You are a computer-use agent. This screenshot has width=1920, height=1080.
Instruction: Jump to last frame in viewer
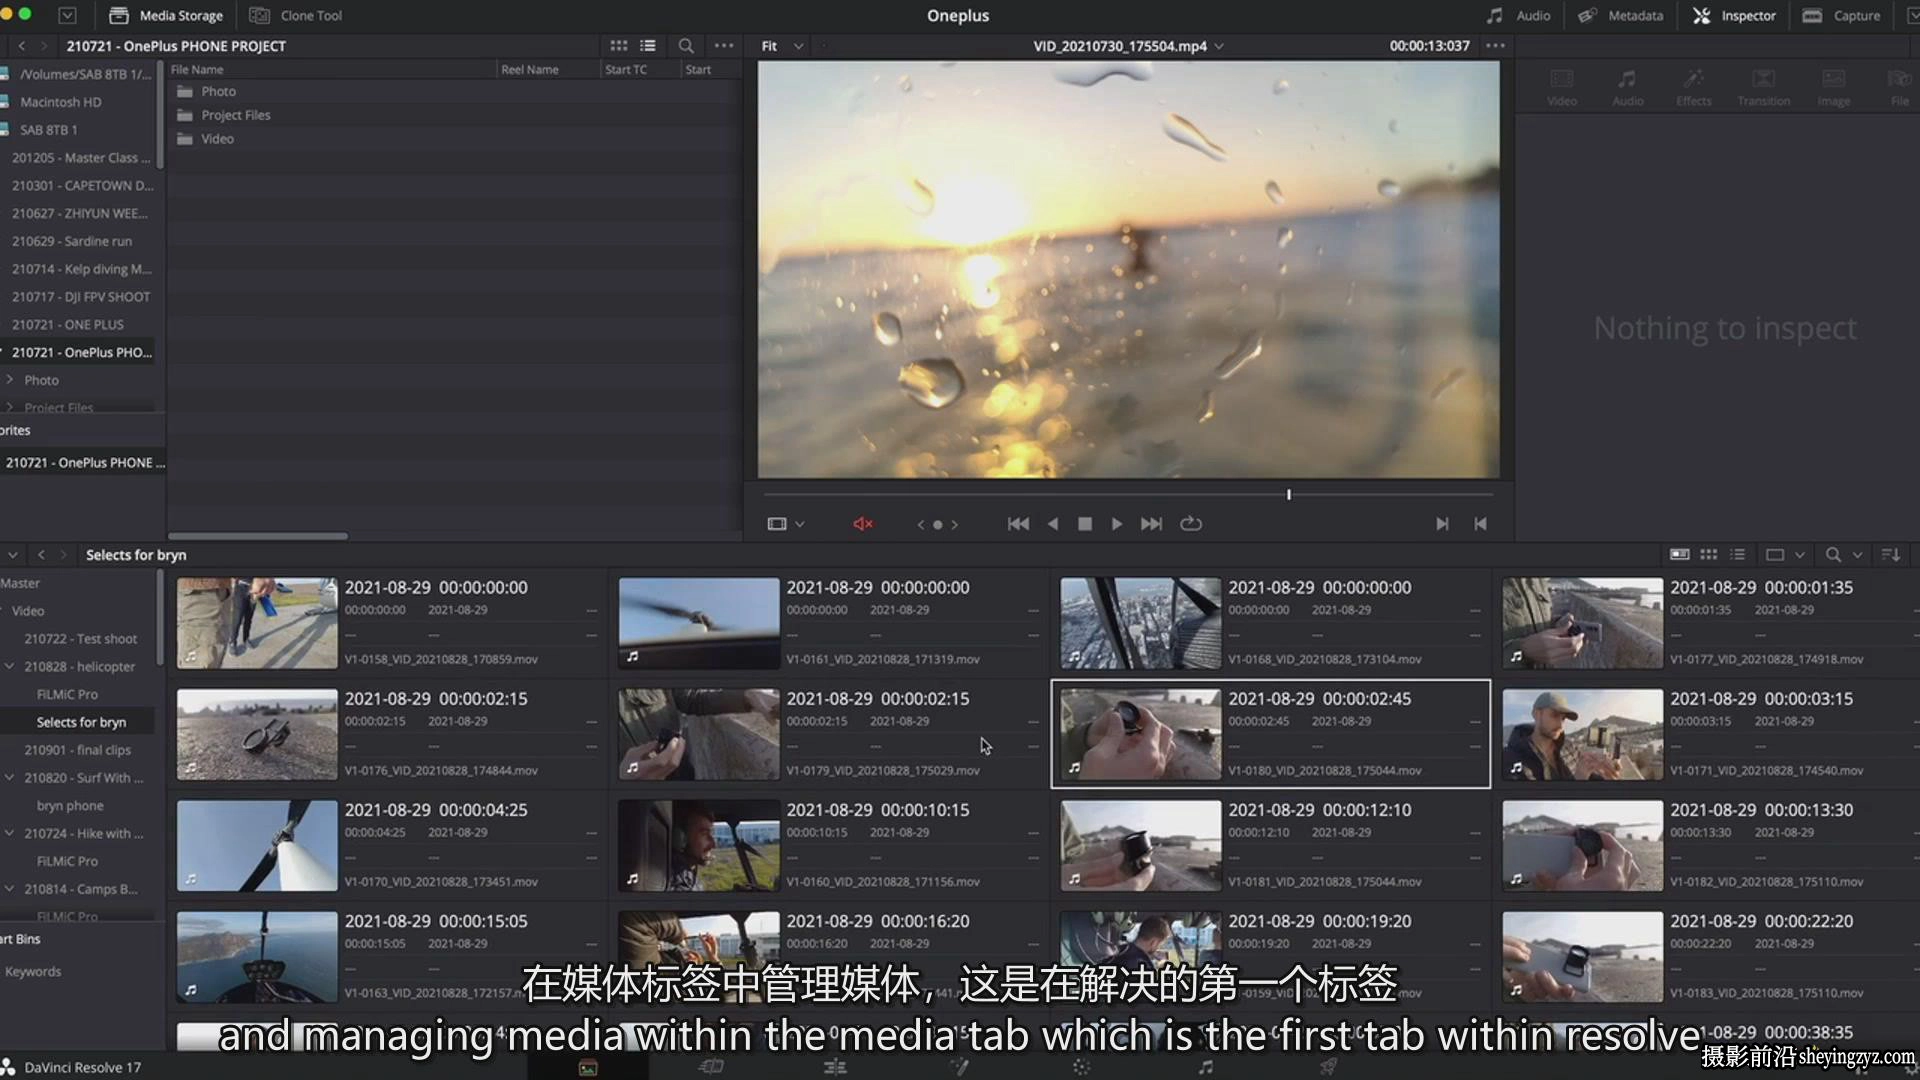pos(1151,524)
